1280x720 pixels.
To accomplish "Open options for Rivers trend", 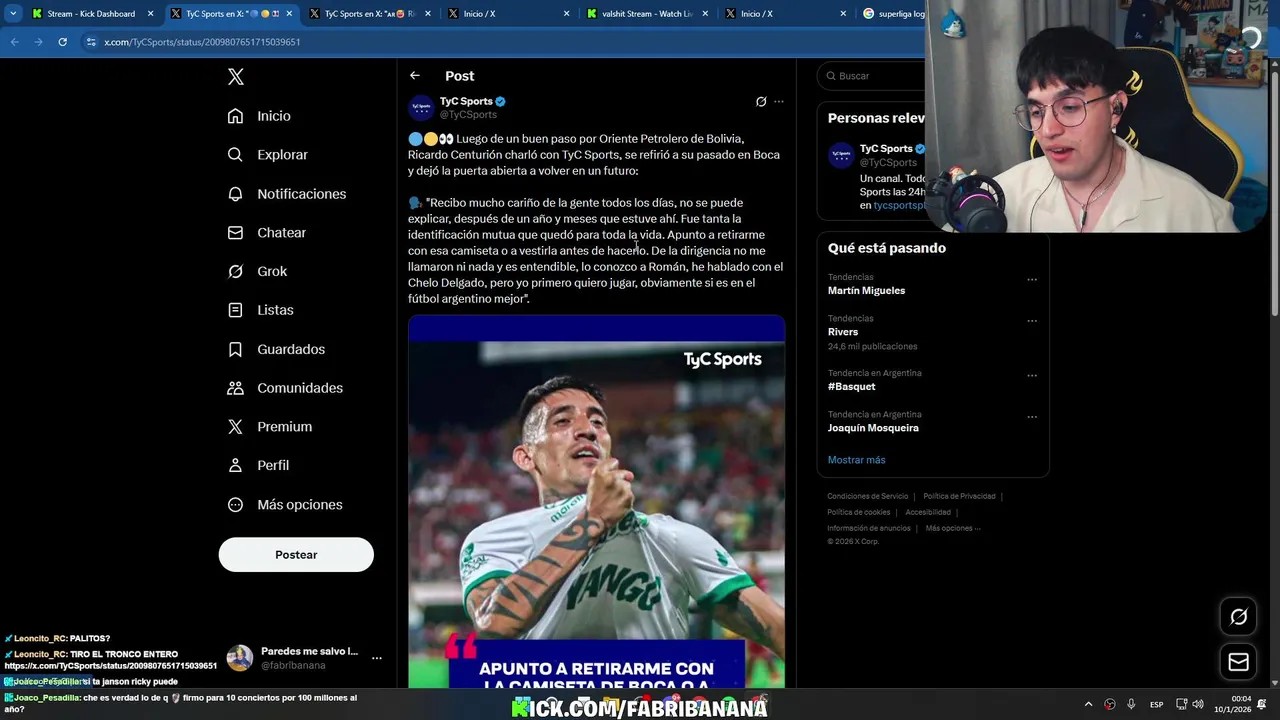I will 1032,321.
